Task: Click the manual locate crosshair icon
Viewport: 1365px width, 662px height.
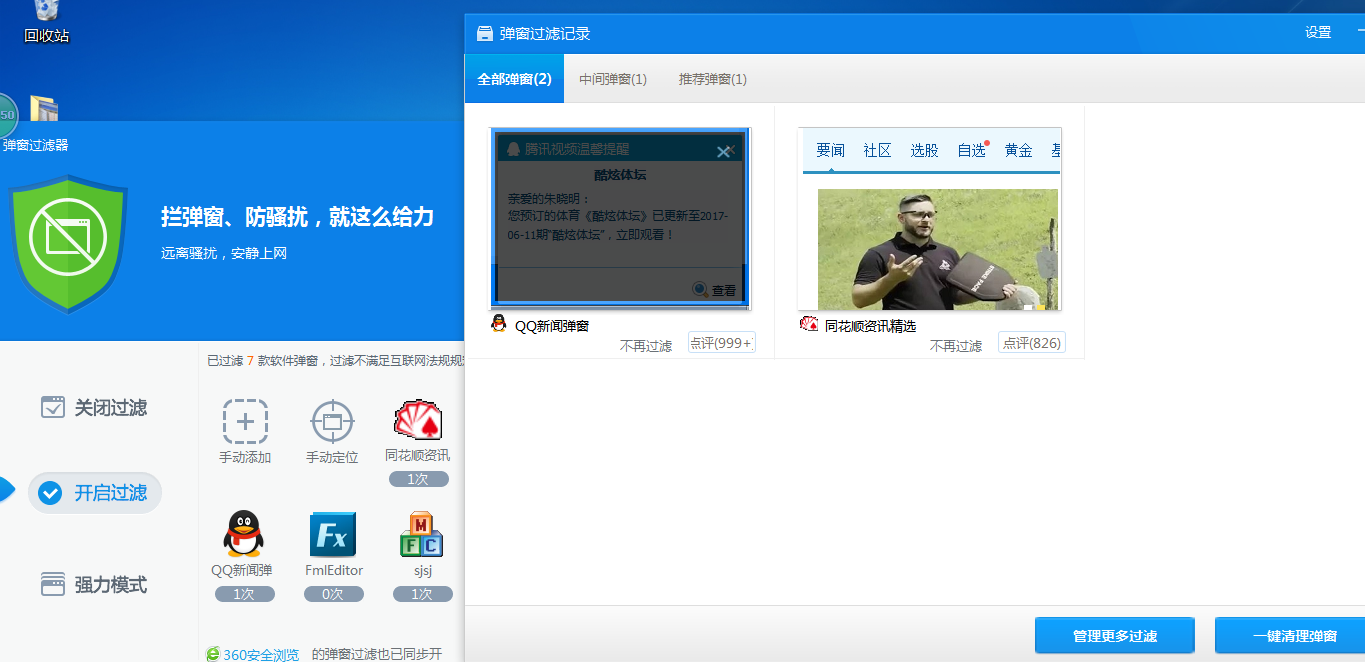Action: point(332,421)
